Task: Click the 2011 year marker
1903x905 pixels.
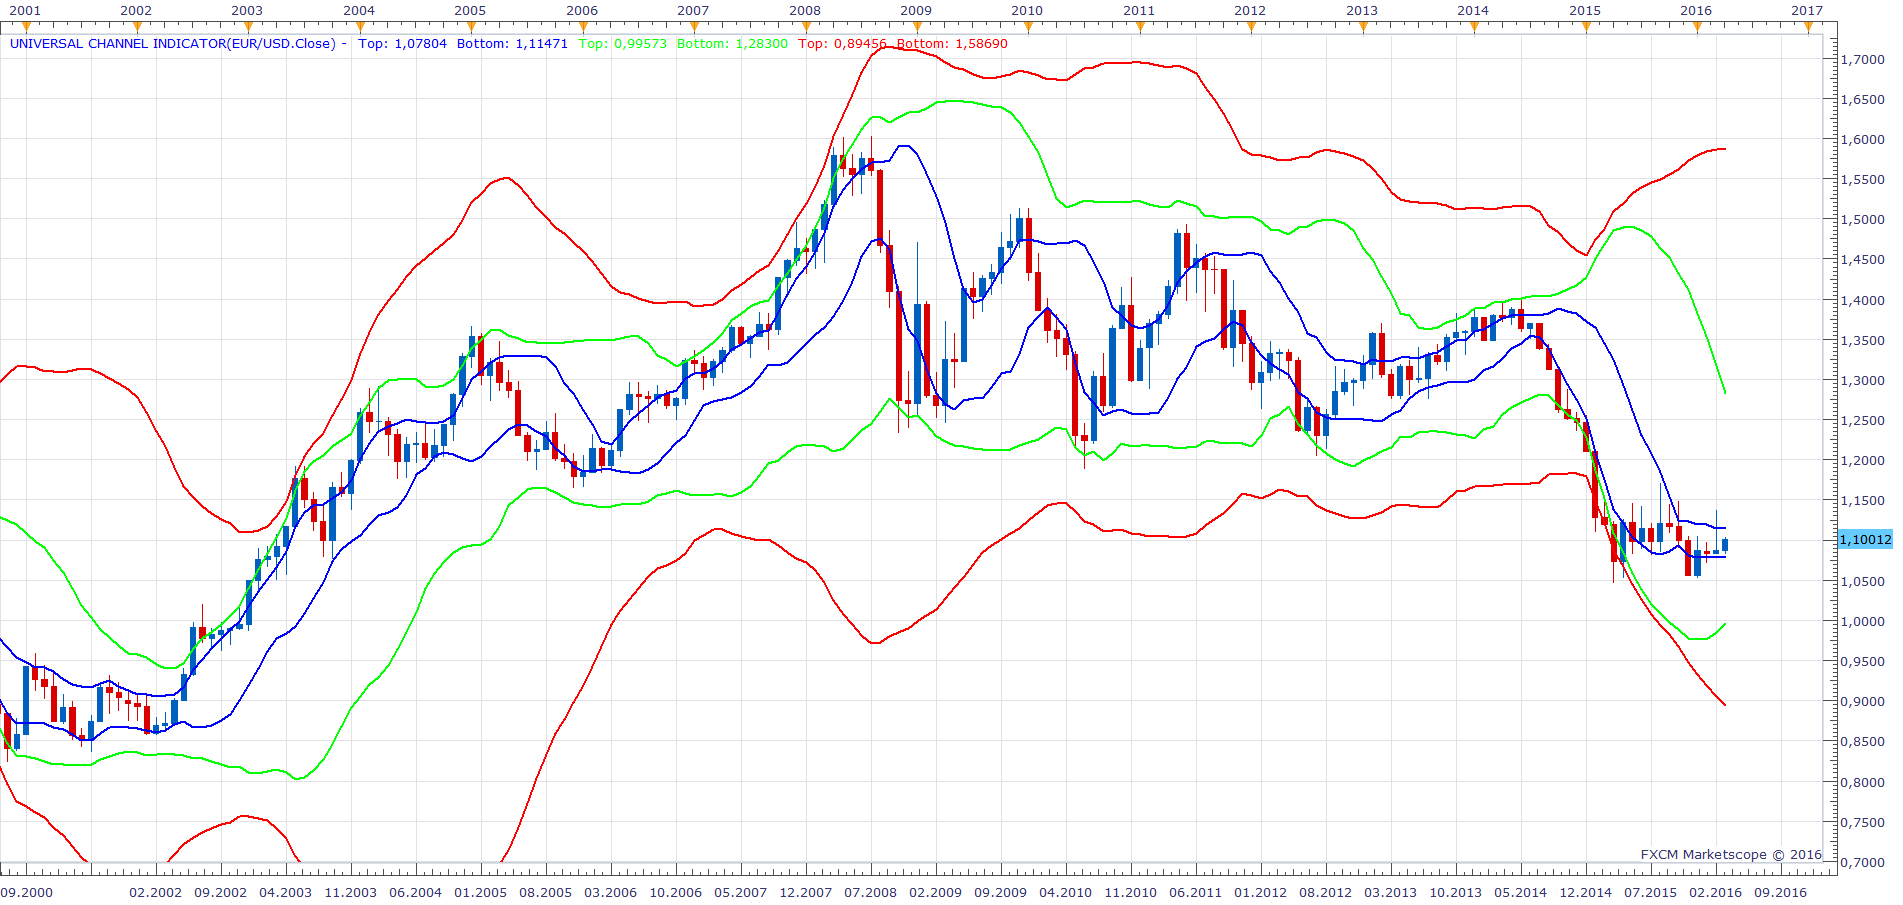Action: [x=1140, y=27]
